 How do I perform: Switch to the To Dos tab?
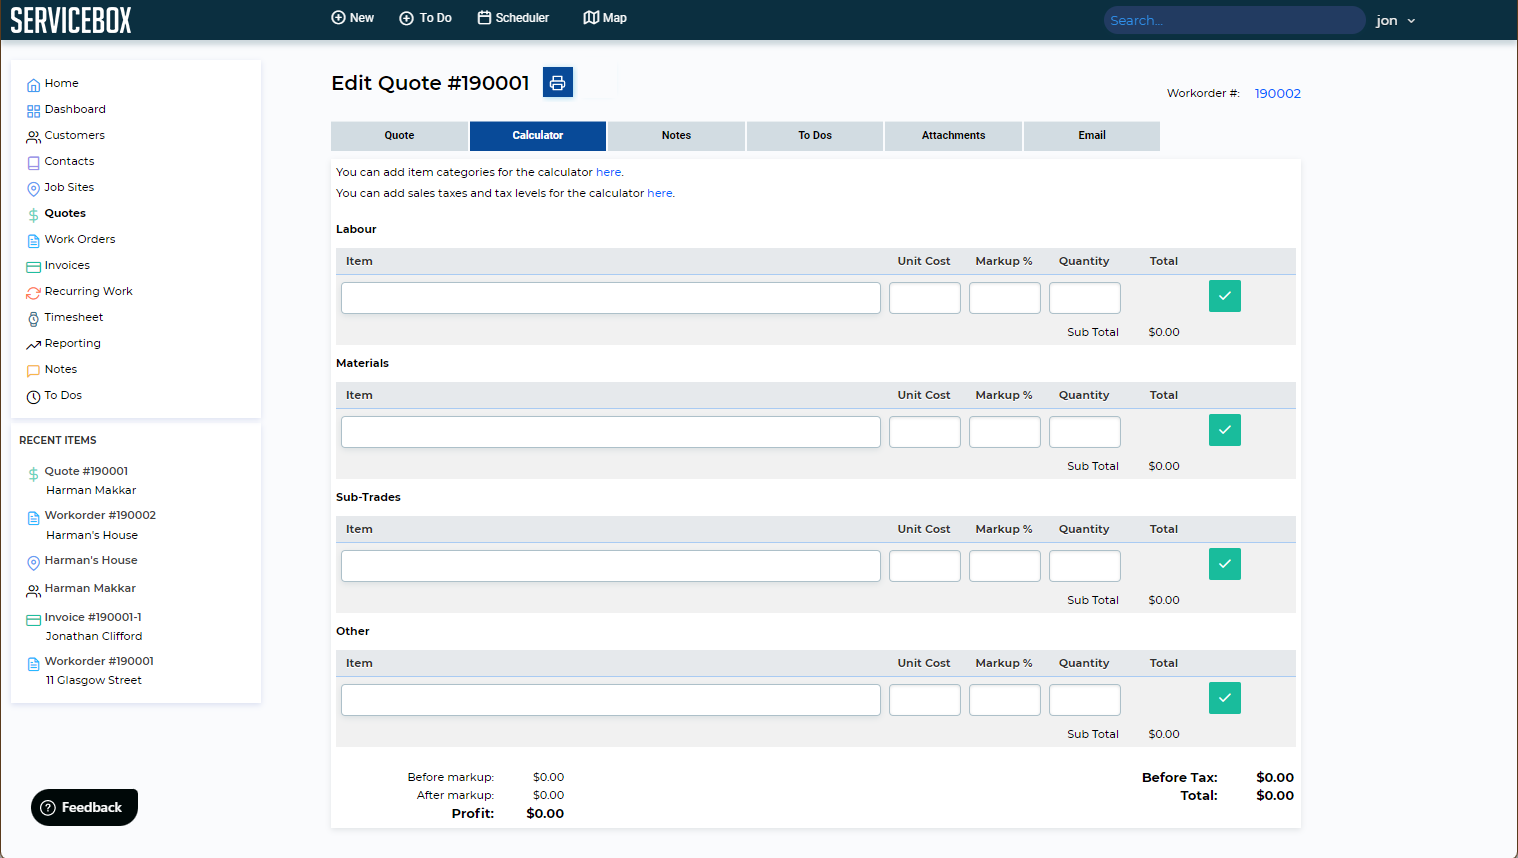coord(815,136)
